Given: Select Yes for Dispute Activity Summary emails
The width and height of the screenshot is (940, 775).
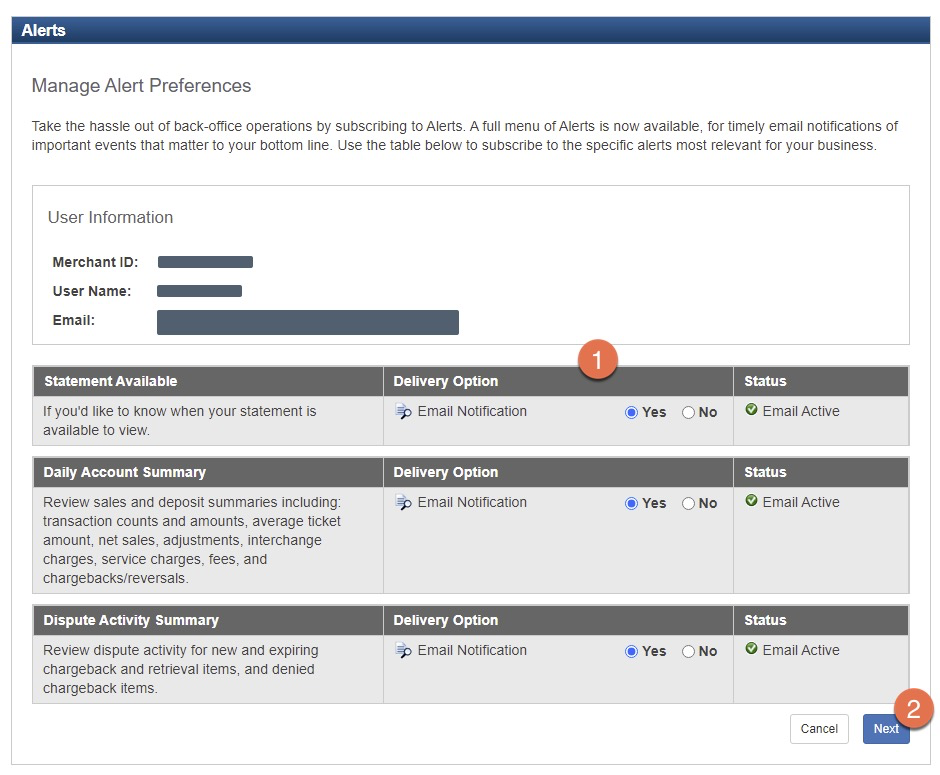Looking at the screenshot, I should click(x=631, y=652).
